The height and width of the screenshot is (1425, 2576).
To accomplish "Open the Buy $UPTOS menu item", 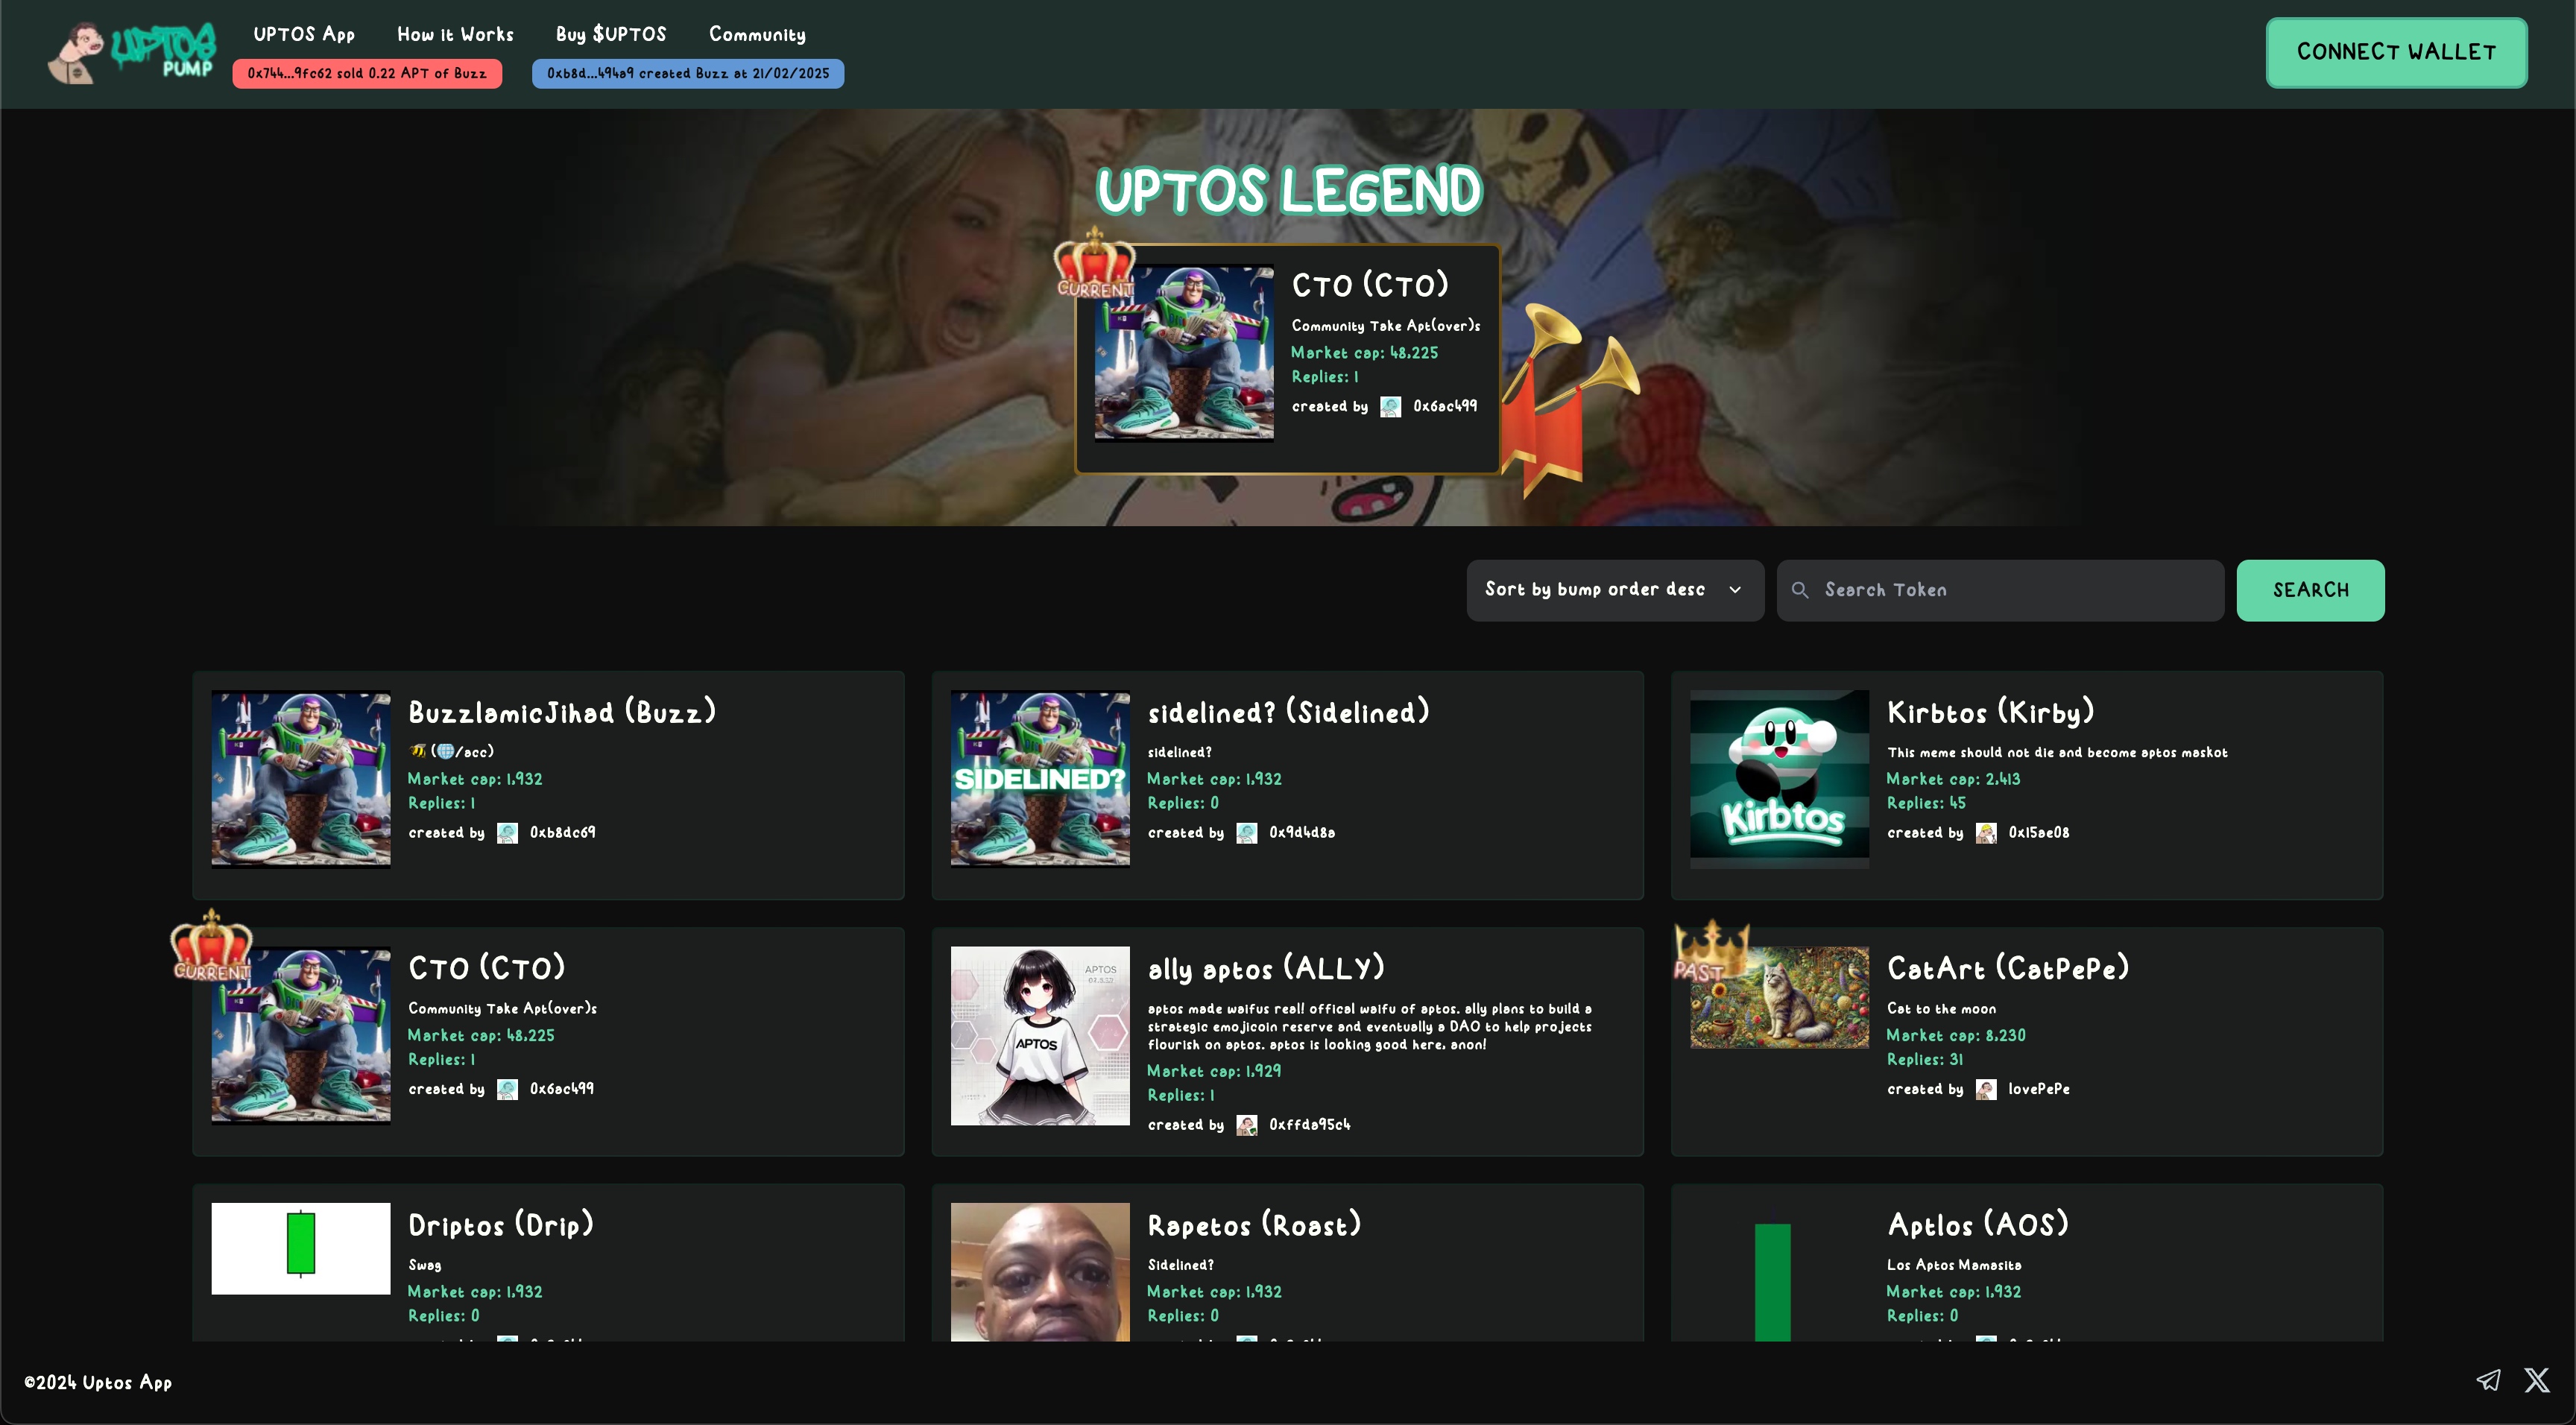I will click(610, 34).
